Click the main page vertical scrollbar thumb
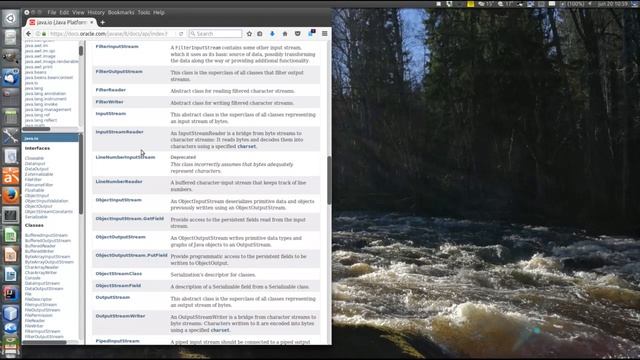640x360 pixels. (x=329, y=180)
